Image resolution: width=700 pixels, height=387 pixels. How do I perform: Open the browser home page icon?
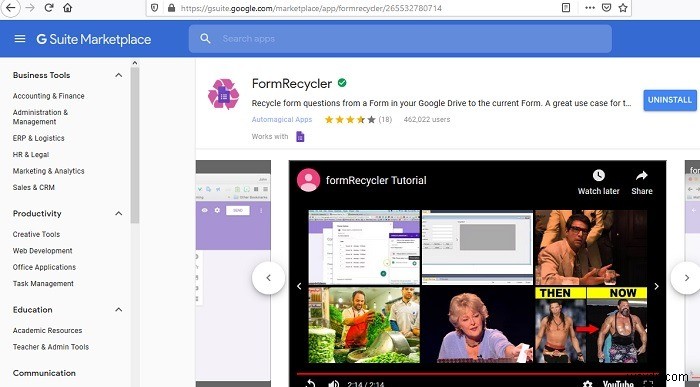point(67,8)
